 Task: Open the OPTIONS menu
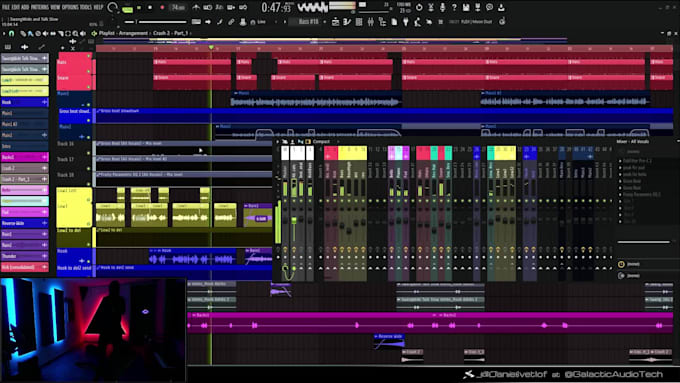pyautogui.click(x=70, y=7)
